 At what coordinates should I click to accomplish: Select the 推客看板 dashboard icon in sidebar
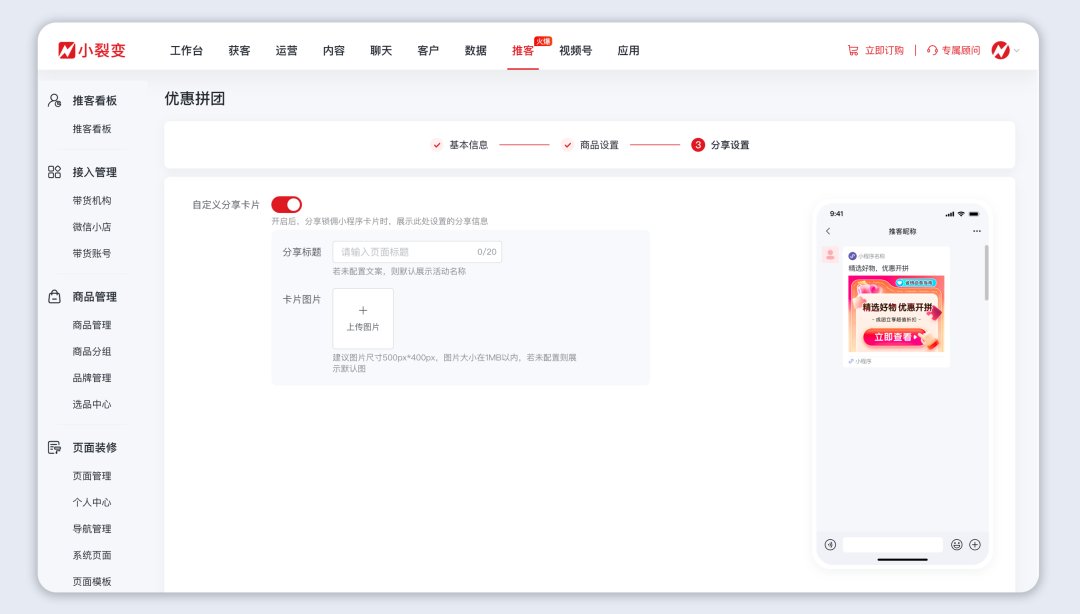coord(53,100)
